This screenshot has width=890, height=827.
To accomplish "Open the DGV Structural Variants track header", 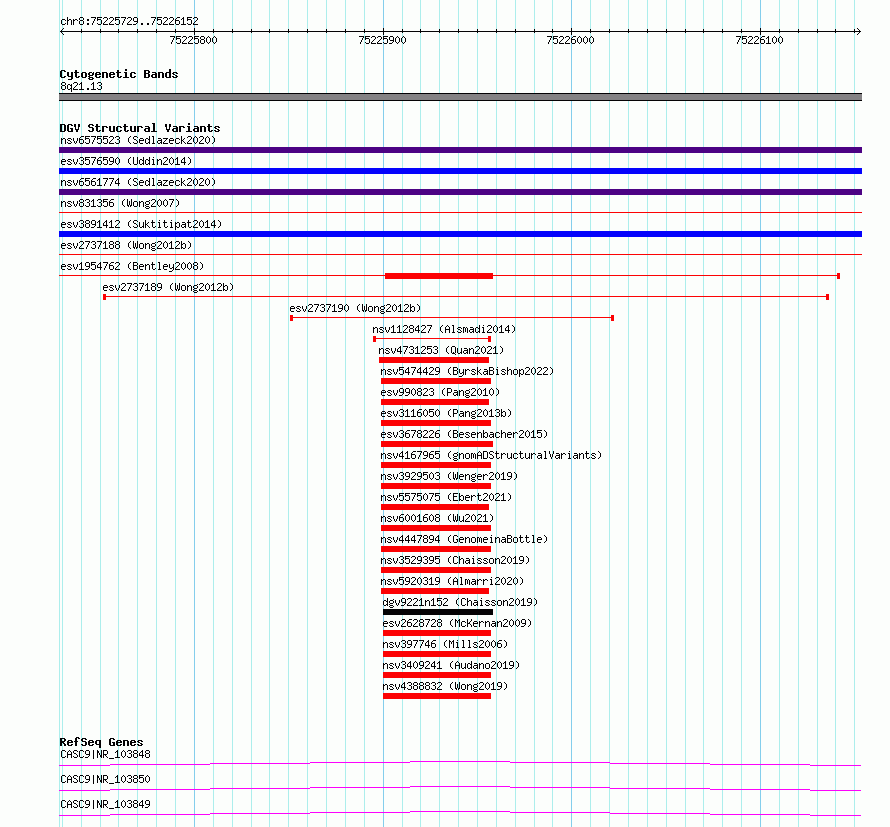I will pyautogui.click(x=140, y=128).
